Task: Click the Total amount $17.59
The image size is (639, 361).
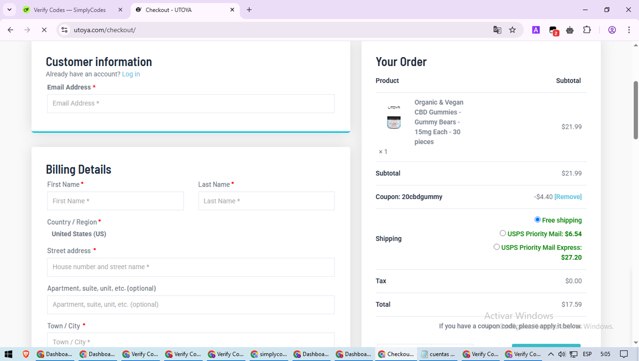Action: pos(571,304)
